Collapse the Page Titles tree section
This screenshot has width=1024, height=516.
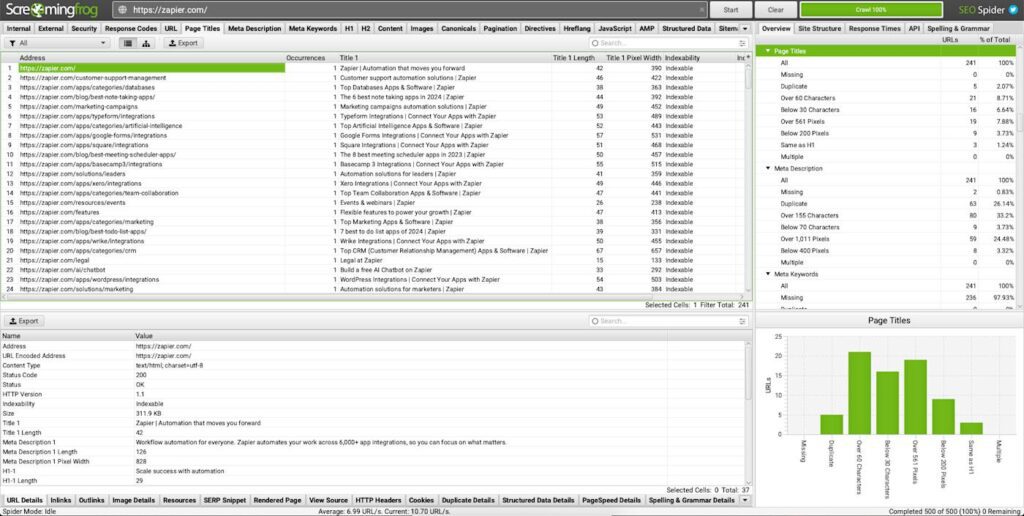coord(767,51)
